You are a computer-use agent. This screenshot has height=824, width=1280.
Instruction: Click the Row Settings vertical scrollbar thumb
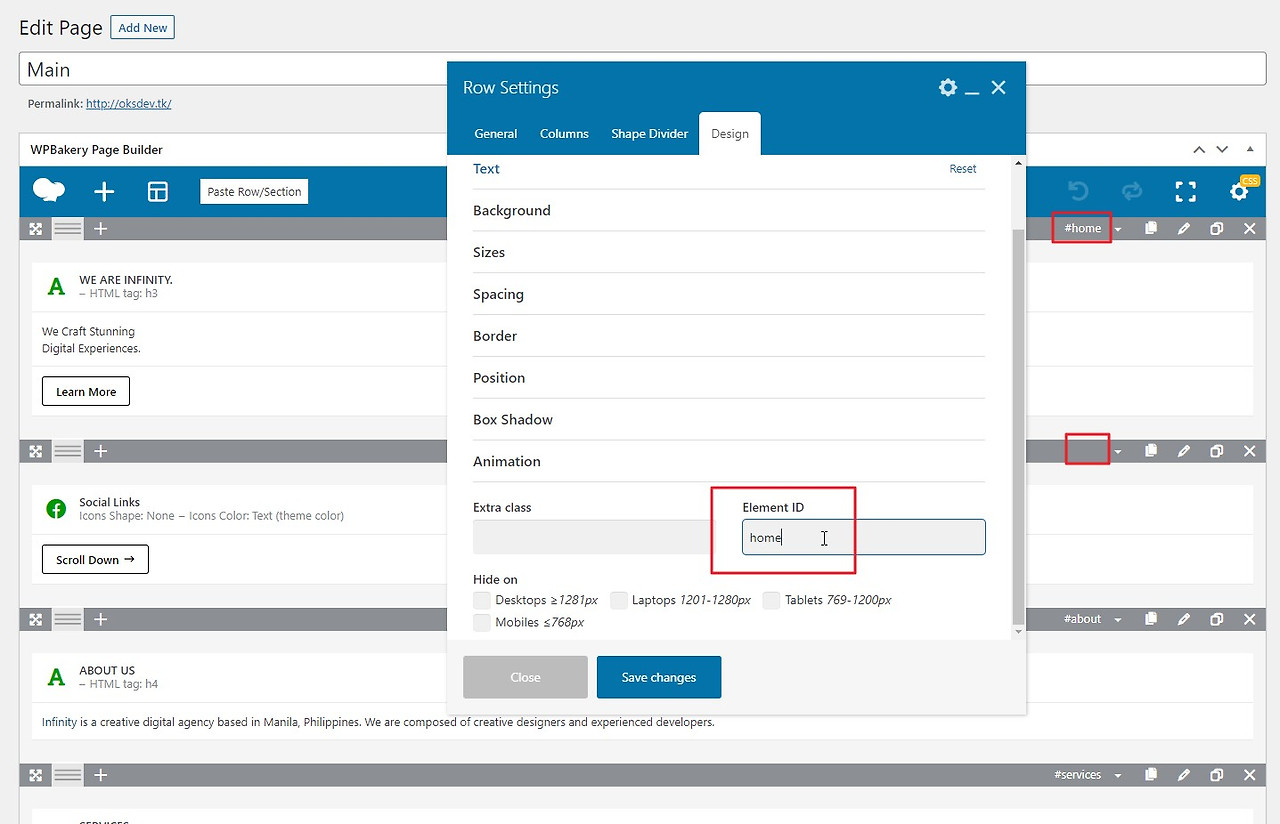[x=1018, y=425]
